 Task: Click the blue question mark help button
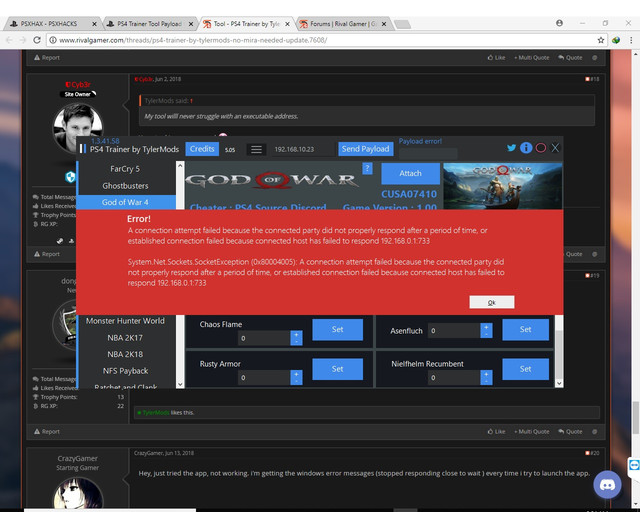[367, 168]
